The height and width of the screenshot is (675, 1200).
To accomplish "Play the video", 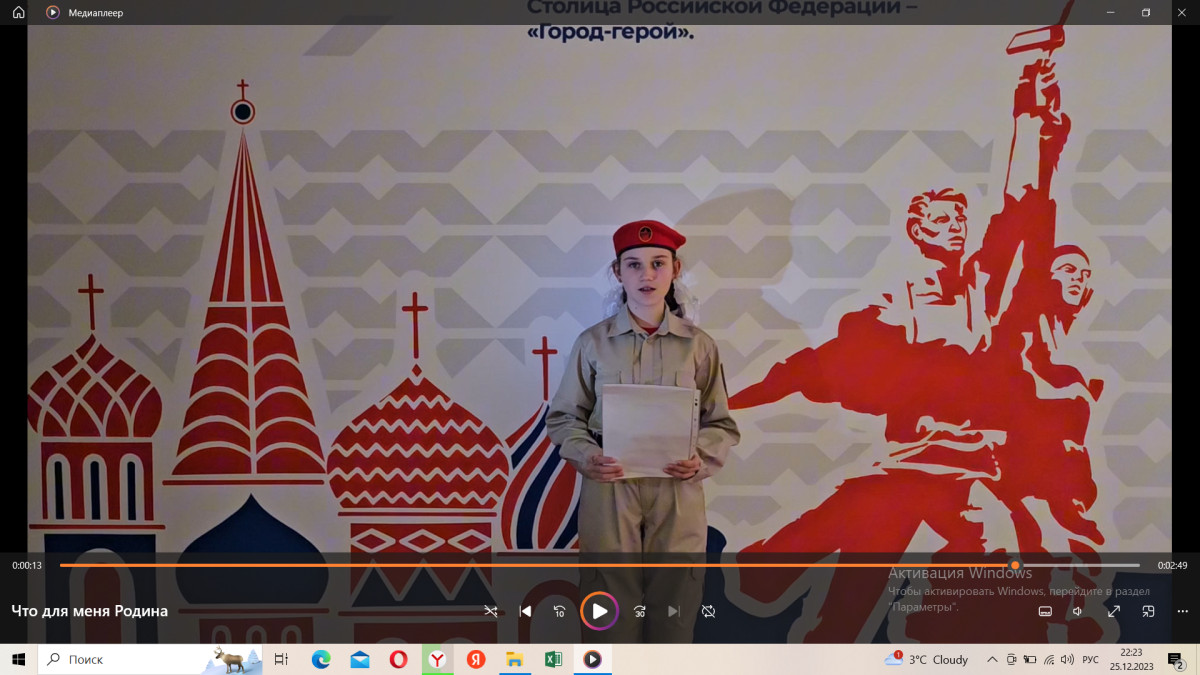I will (x=599, y=611).
